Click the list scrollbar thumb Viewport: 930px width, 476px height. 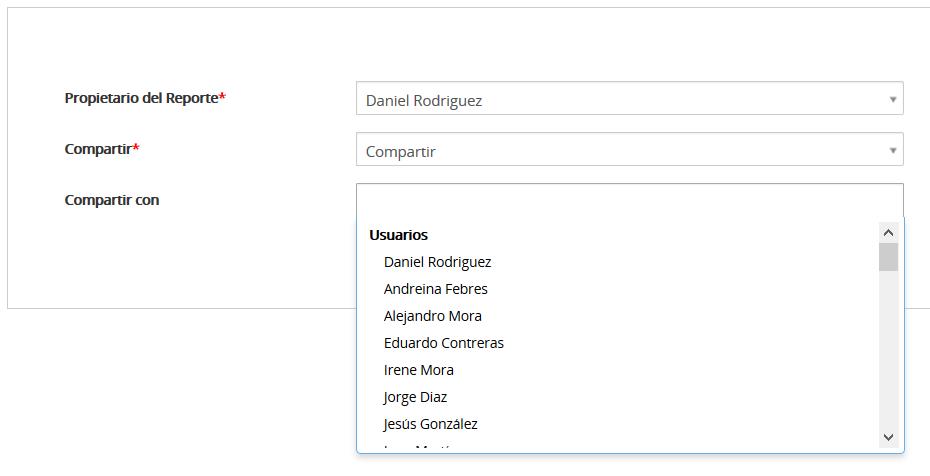click(x=888, y=257)
